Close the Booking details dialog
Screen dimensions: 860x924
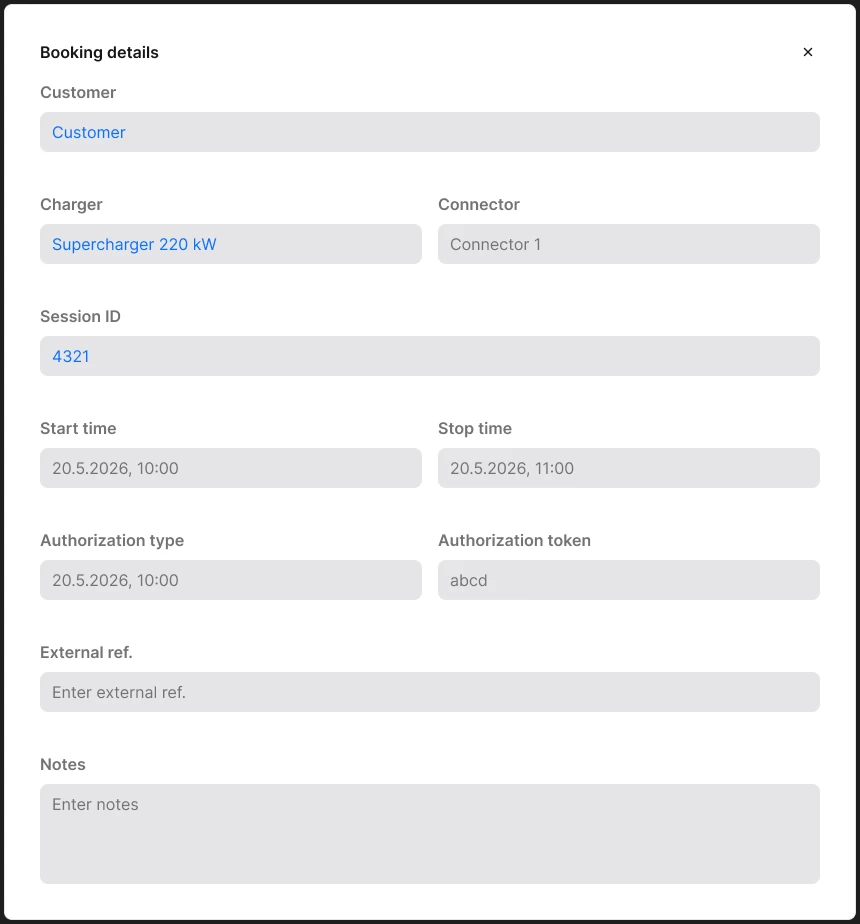pyautogui.click(x=808, y=52)
